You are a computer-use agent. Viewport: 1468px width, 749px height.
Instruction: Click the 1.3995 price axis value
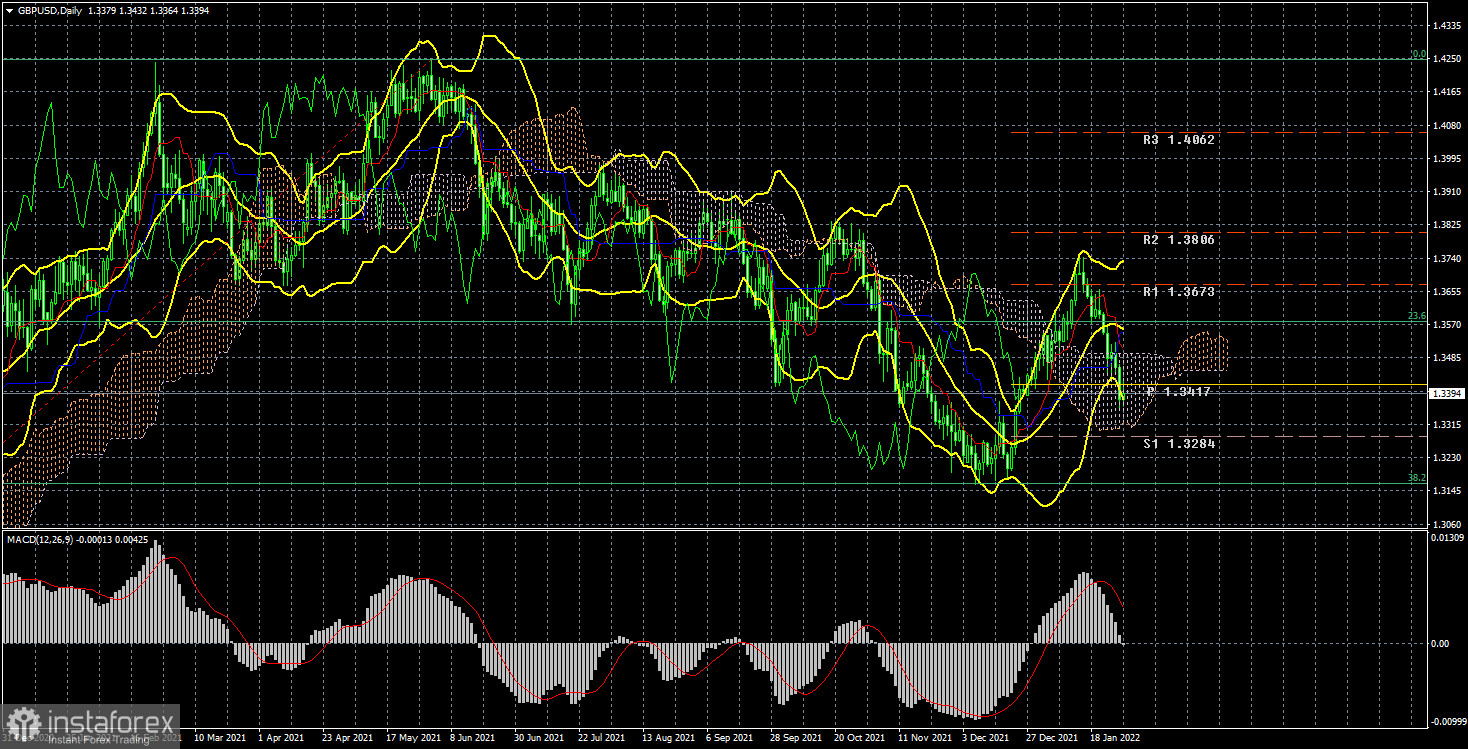click(1446, 159)
